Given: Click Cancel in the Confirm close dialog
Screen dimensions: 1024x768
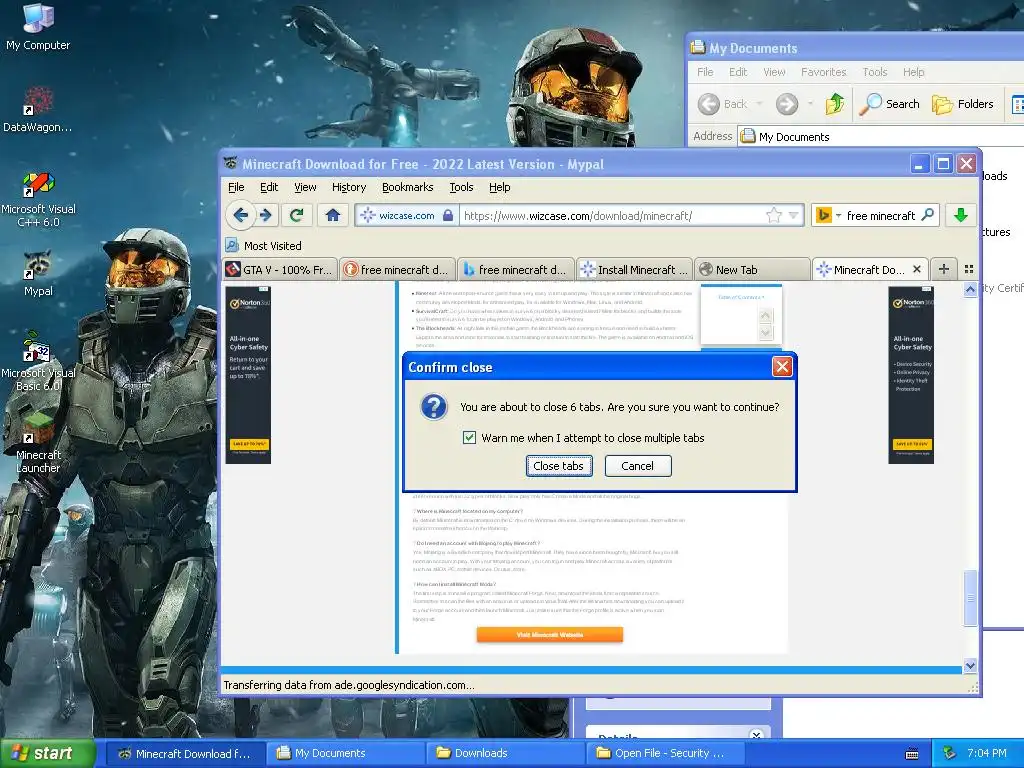Looking at the screenshot, I should 637,466.
